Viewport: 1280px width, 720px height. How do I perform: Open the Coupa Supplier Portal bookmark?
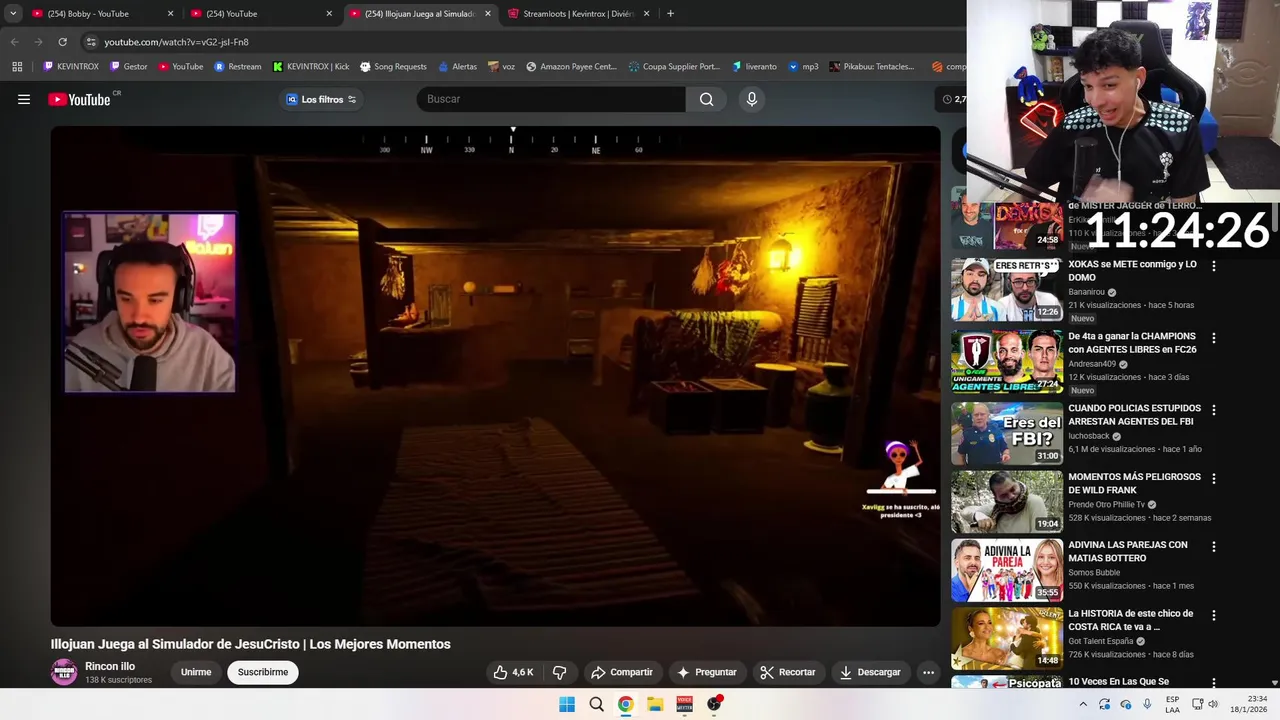click(674, 67)
